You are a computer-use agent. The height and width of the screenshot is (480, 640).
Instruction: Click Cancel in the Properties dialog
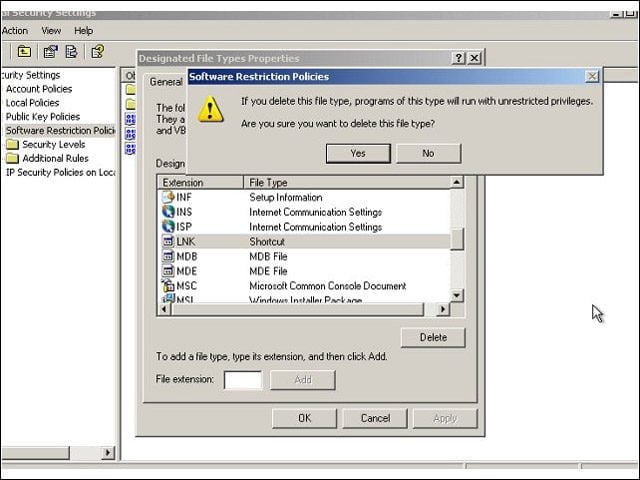point(375,418)
